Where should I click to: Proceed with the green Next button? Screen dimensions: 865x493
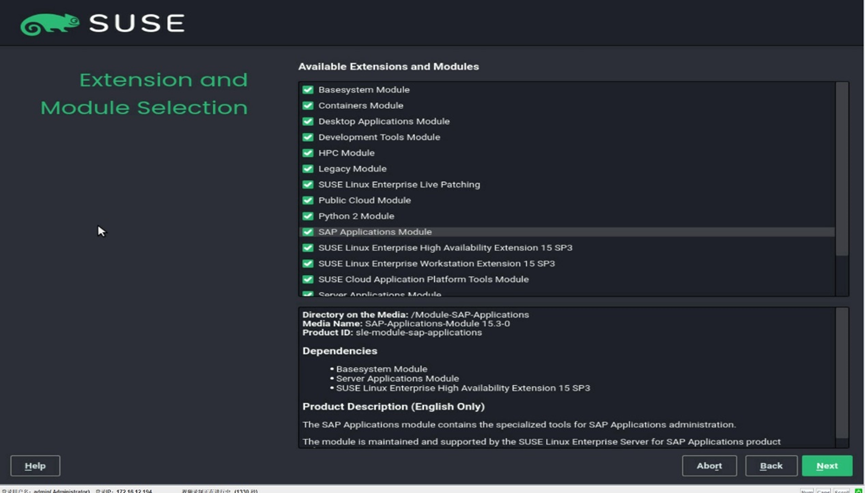pos(827,466)
